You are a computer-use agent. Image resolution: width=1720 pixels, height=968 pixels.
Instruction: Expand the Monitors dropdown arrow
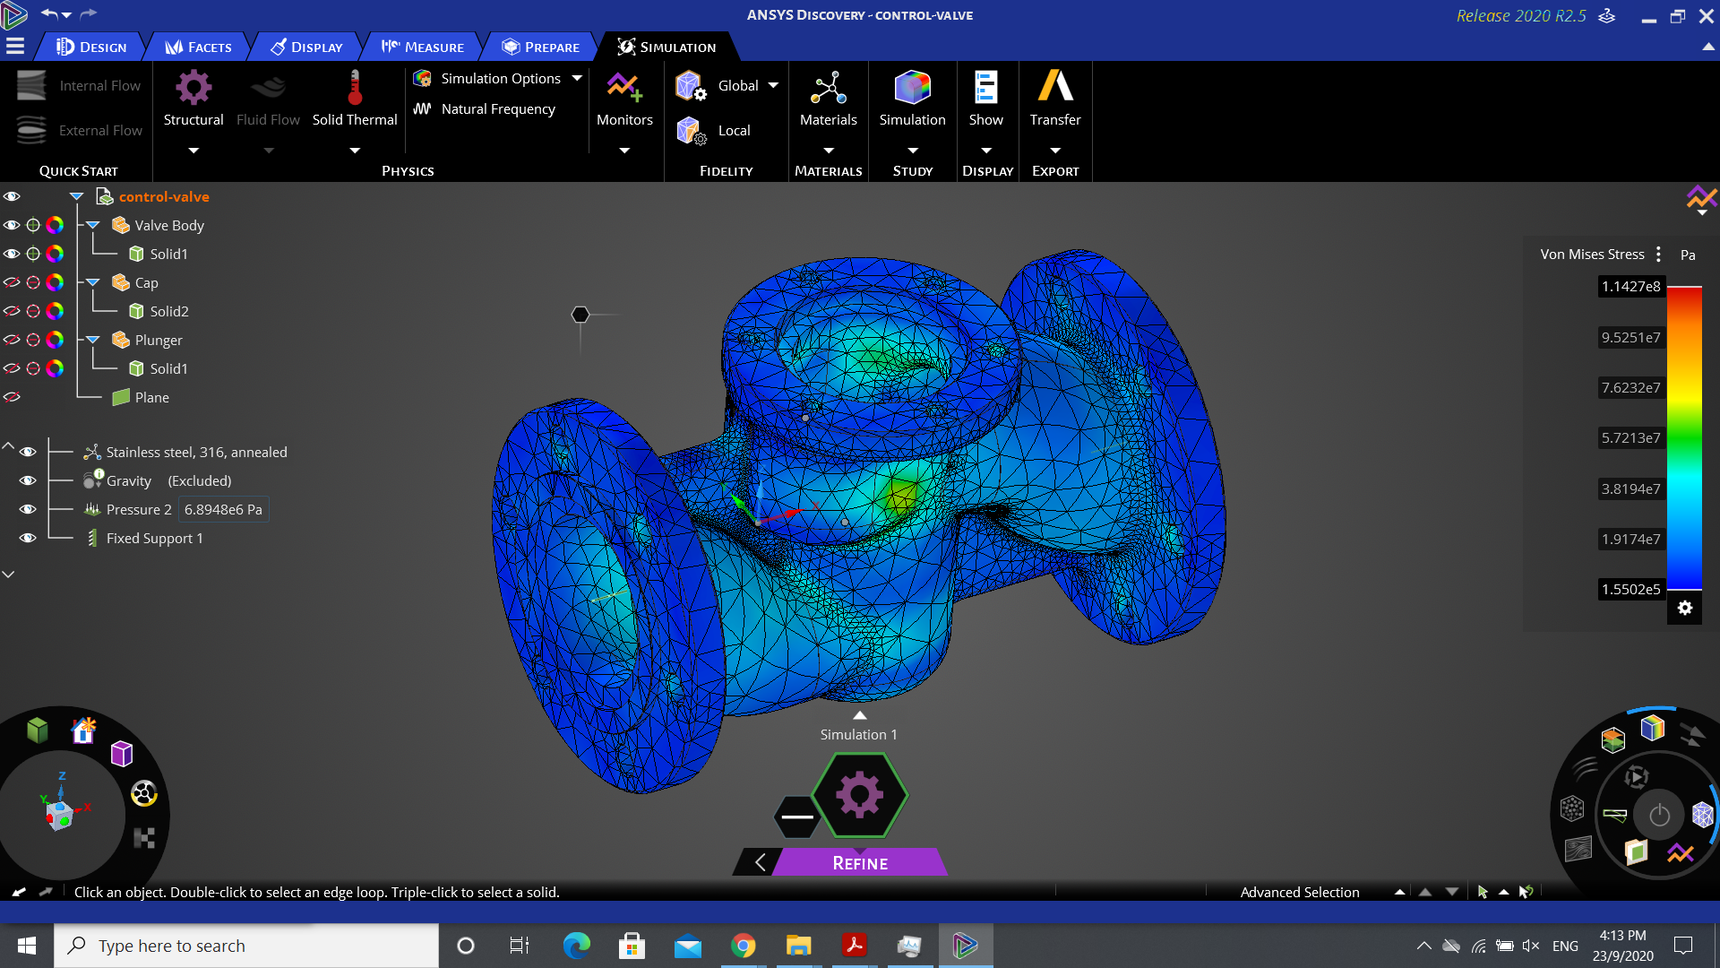point(624,151)
